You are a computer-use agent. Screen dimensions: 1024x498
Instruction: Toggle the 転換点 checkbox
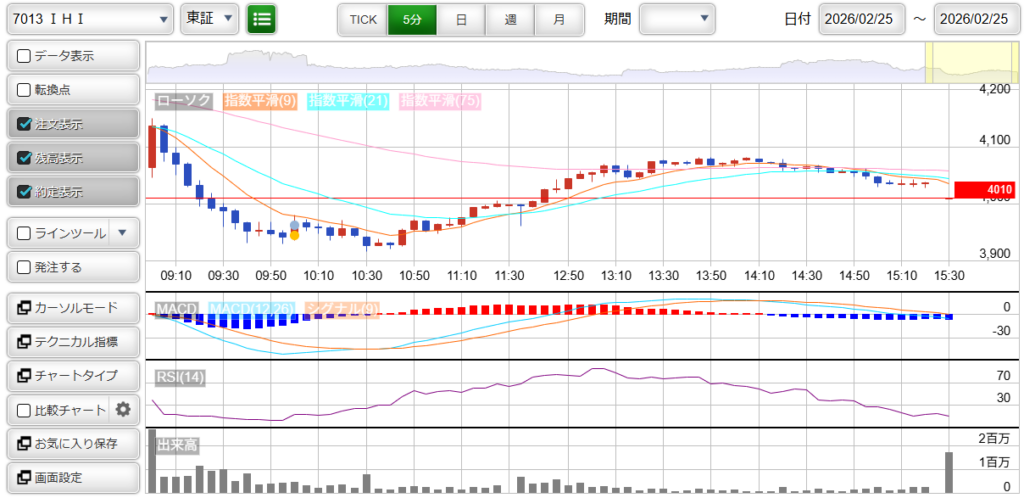click(25, 90)
